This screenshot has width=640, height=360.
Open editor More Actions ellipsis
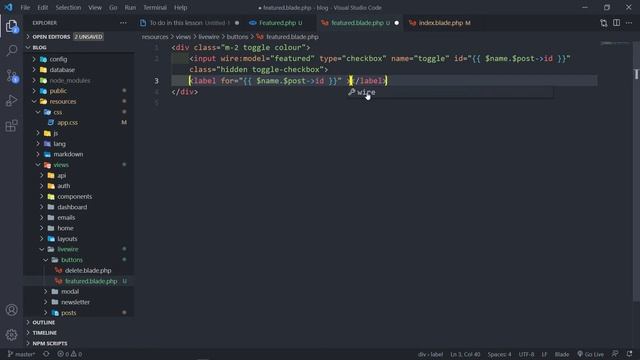click(x=629, y=23)
